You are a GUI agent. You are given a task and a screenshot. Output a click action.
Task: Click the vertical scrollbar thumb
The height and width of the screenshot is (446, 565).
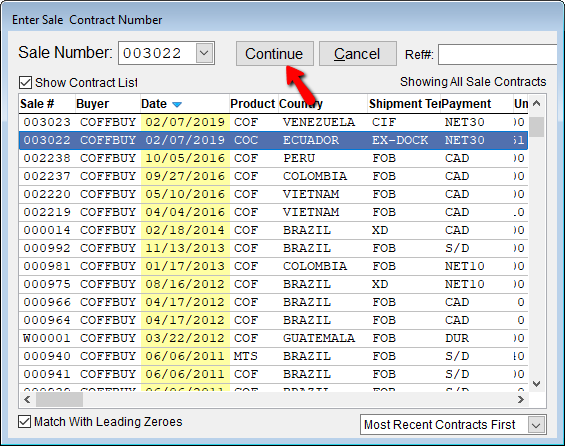(537, 127)
